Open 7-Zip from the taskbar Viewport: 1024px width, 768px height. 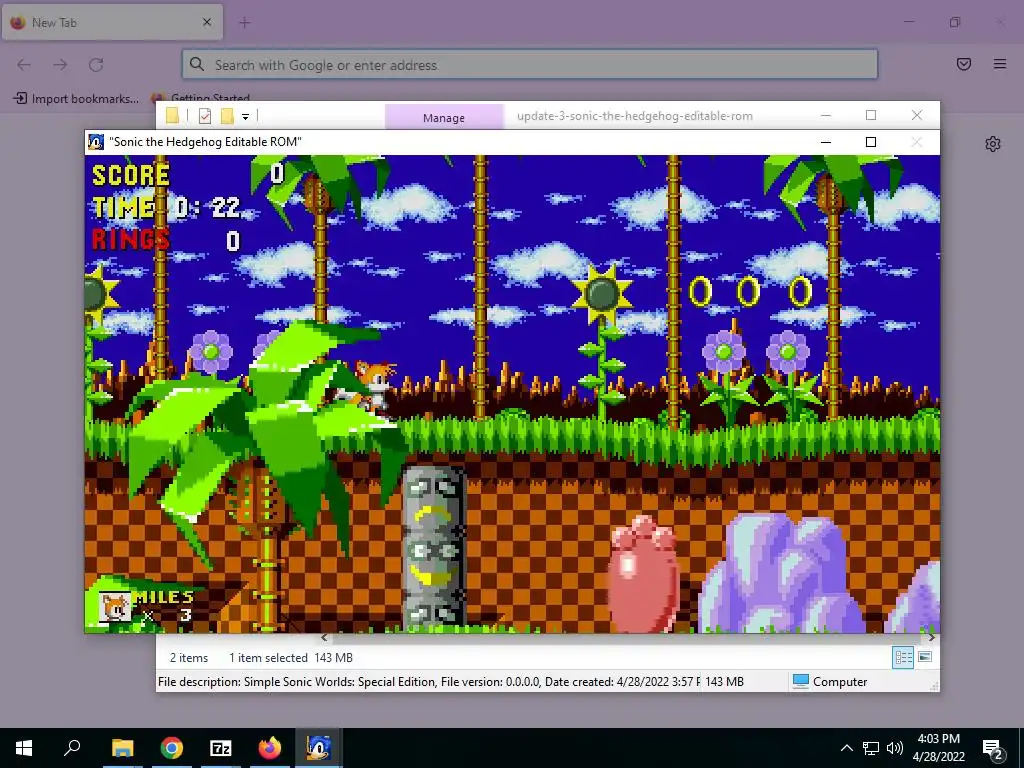click(x=221, y=748)
